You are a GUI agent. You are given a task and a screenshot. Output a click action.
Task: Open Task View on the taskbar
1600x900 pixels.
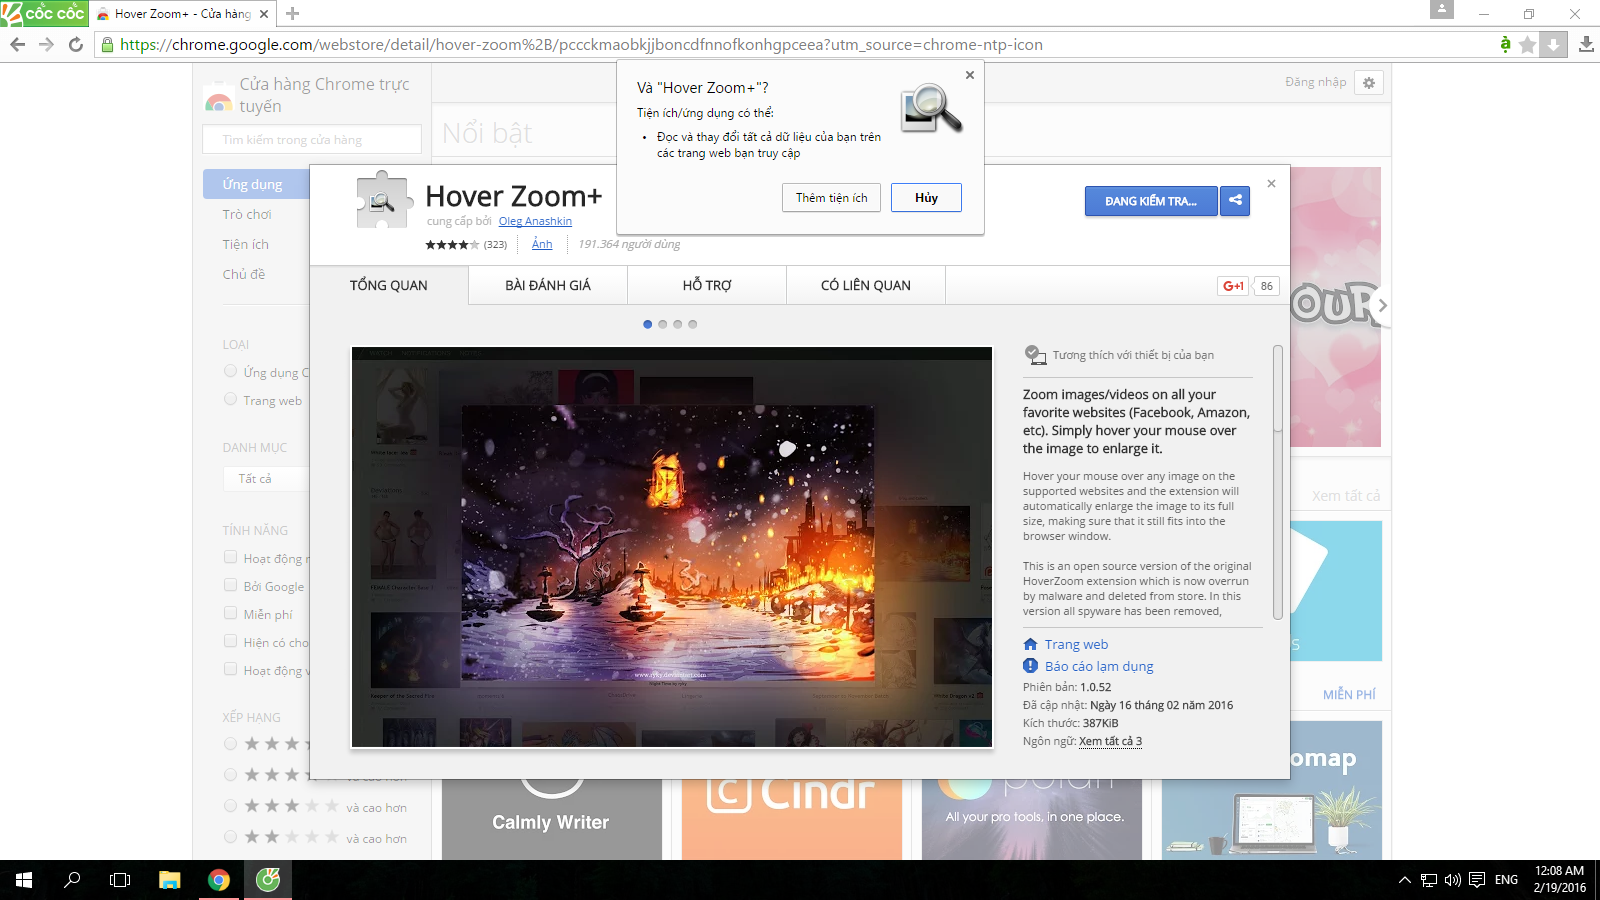tap(120, 880)
